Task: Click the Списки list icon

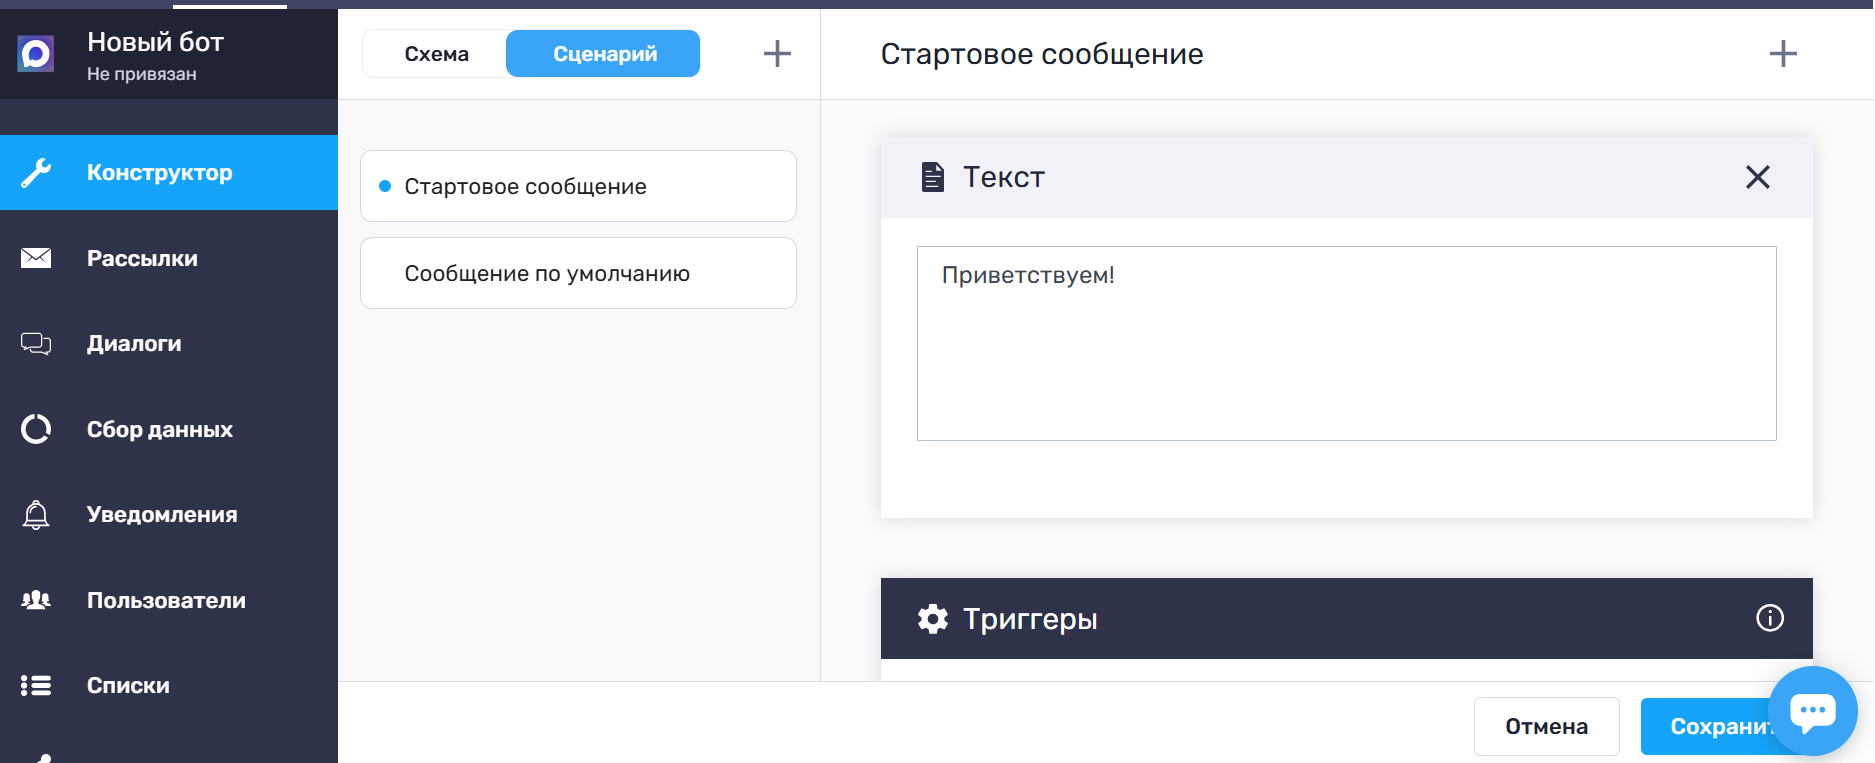Action: tap(36, 685)
